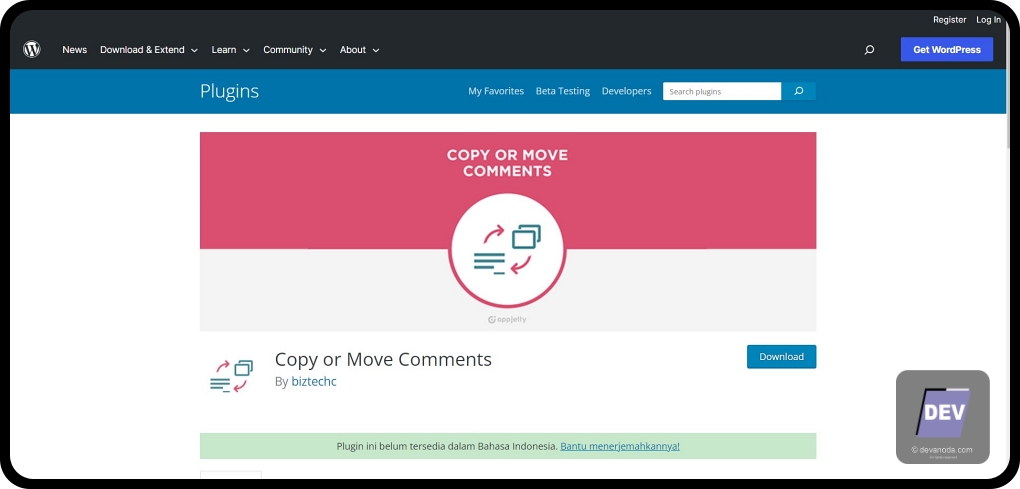Click the Register link

pos(949,20)
